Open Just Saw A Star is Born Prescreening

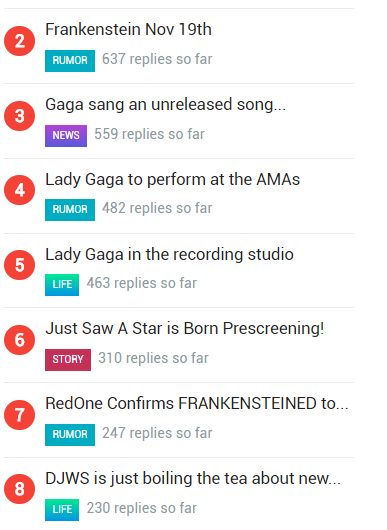[185, 329]
